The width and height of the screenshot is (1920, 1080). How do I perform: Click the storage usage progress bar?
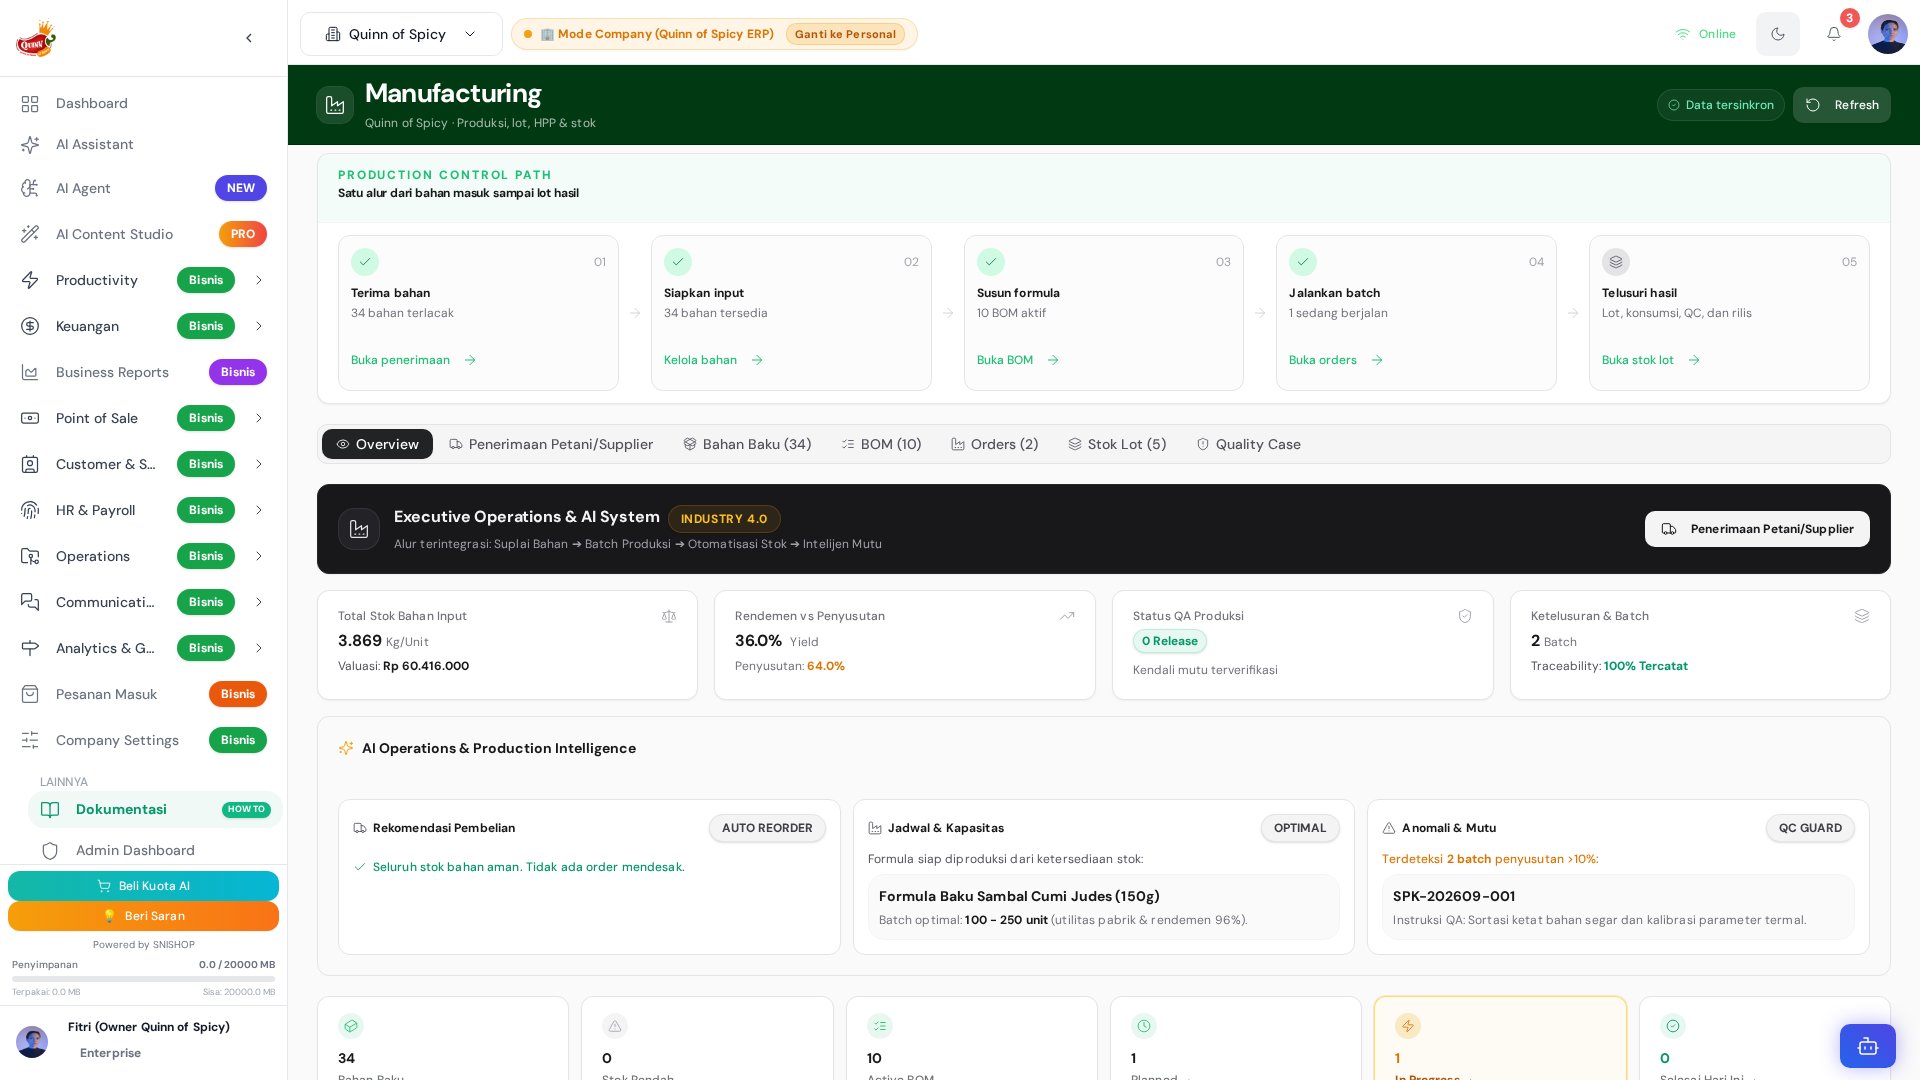point(143,979)
